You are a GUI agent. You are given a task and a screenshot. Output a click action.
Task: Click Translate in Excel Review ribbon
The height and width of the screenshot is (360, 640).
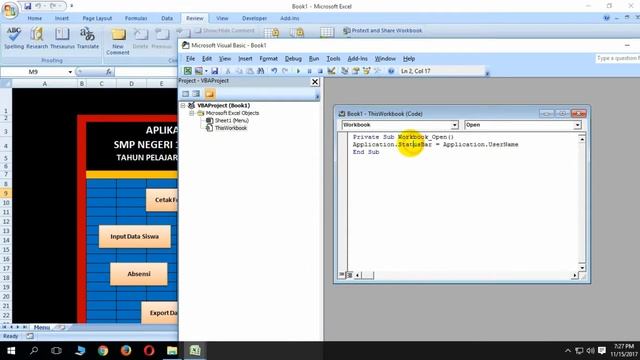click(x=88, y=38)
